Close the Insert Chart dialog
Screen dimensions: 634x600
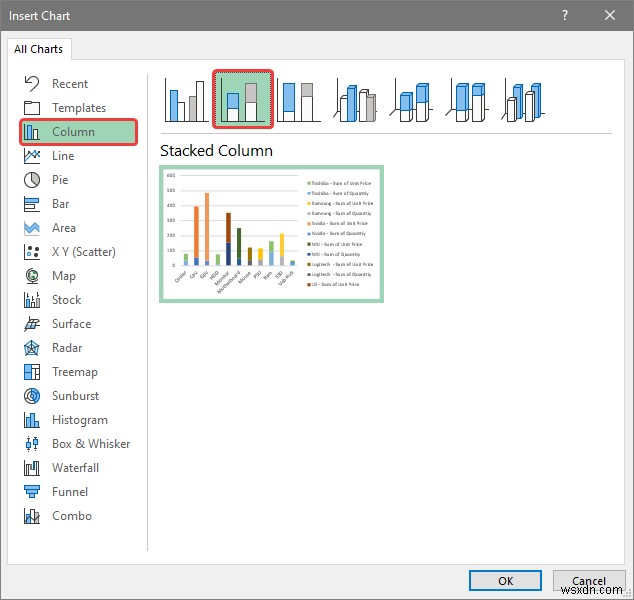pyautogui.click(x=610, y=15)
